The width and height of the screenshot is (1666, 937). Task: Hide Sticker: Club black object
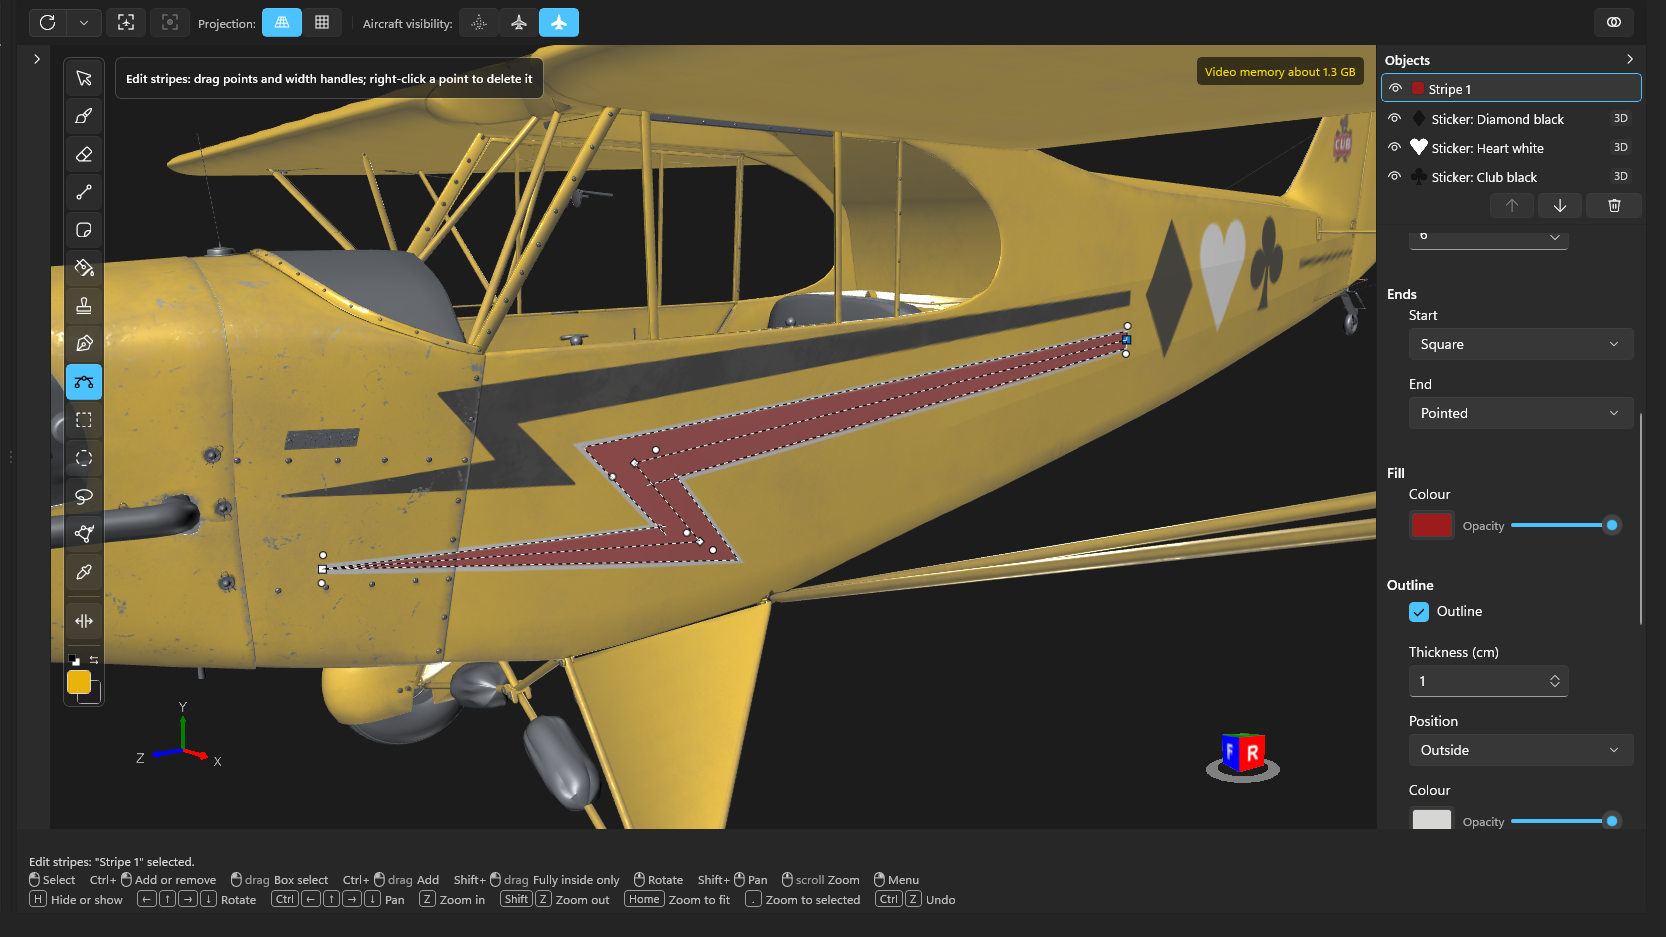coord(1395,176)
